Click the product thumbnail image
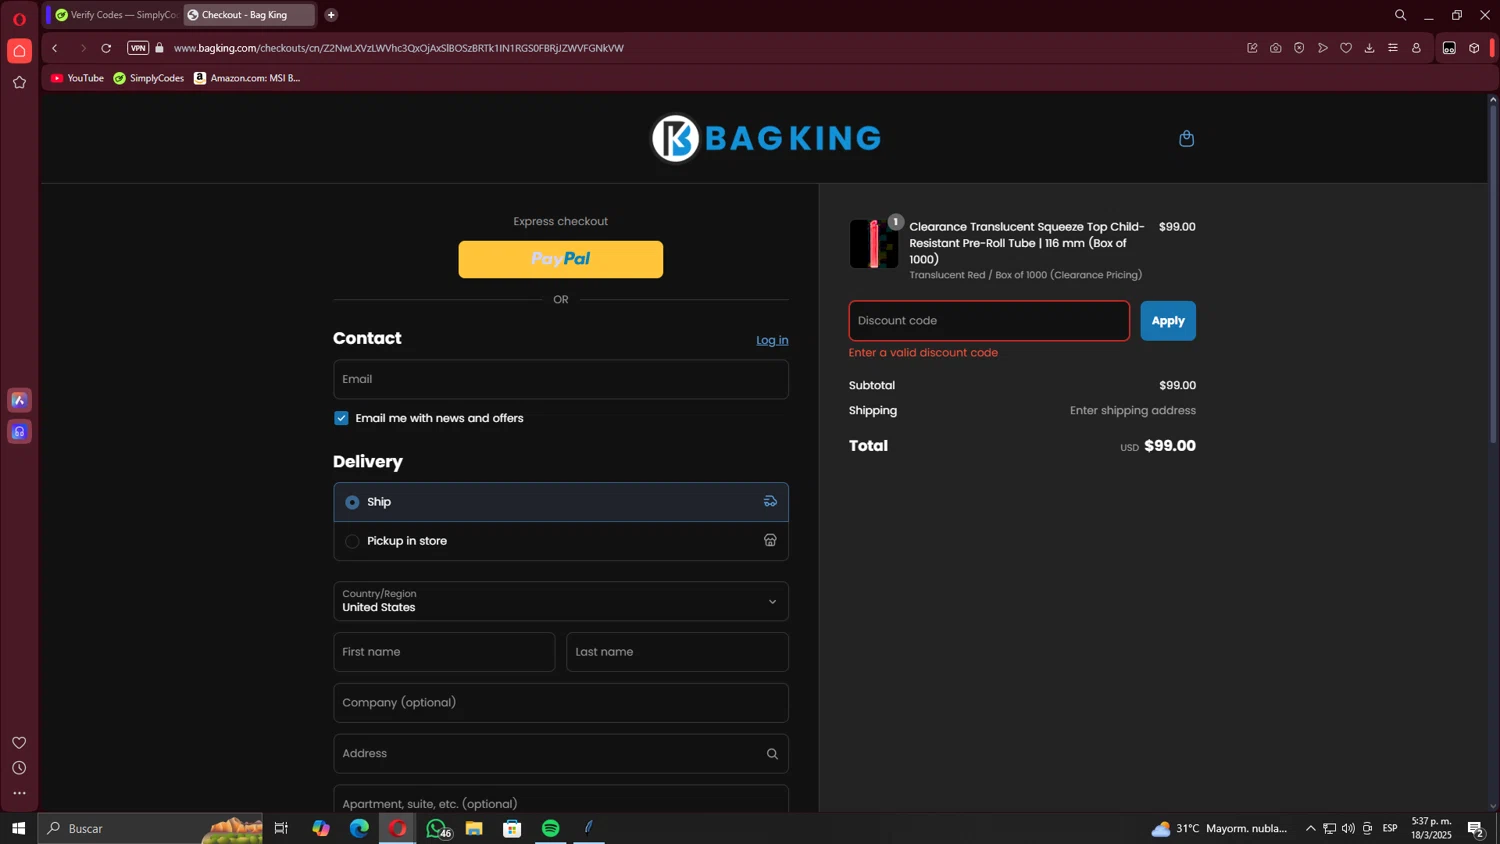The height and width of the screenshot is (844, 1500). [874, 244]
